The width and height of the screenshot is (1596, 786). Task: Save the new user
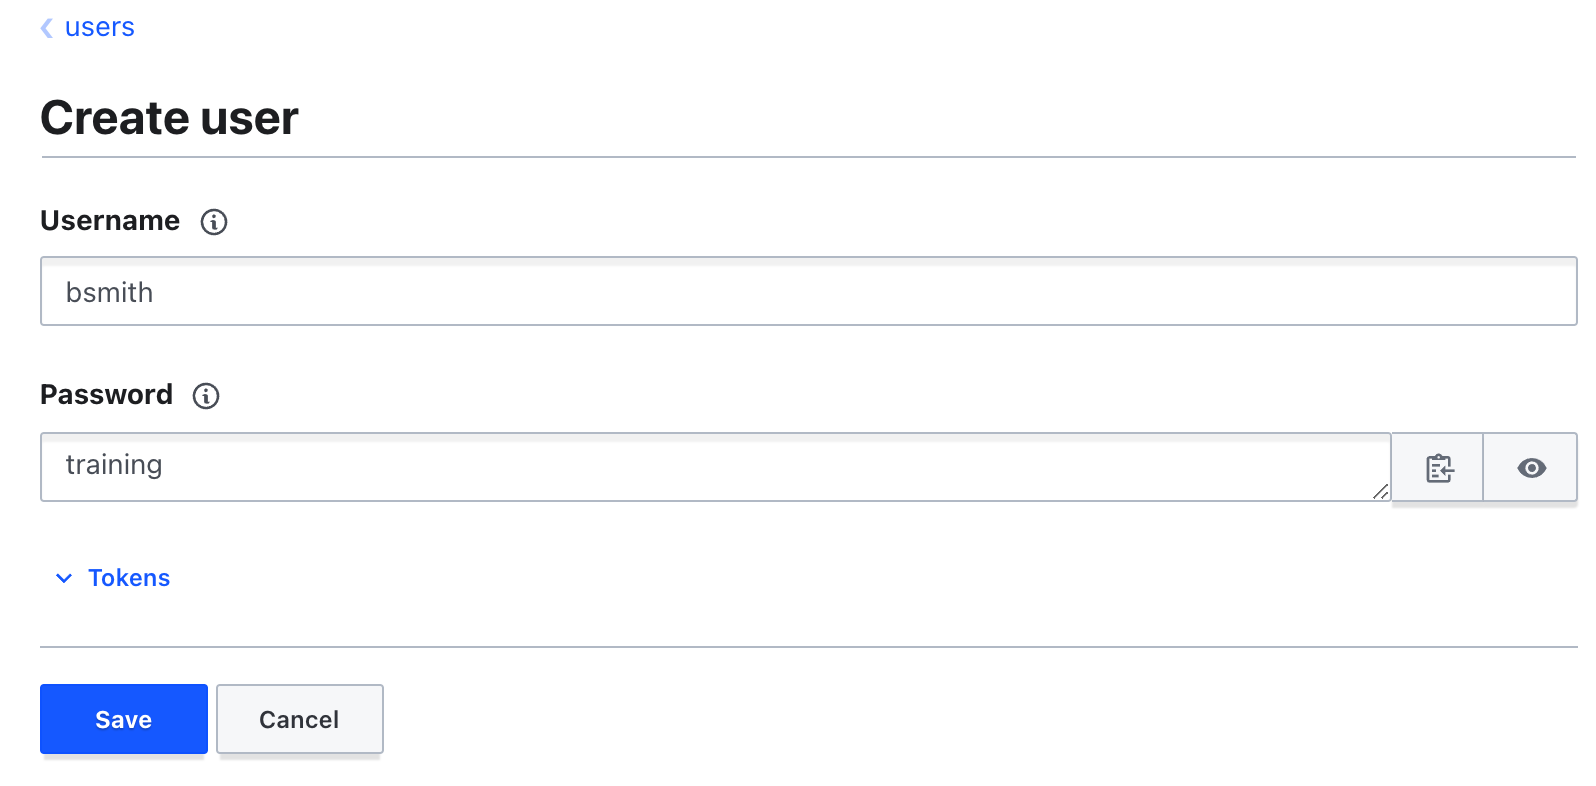(x=124, y=719)
